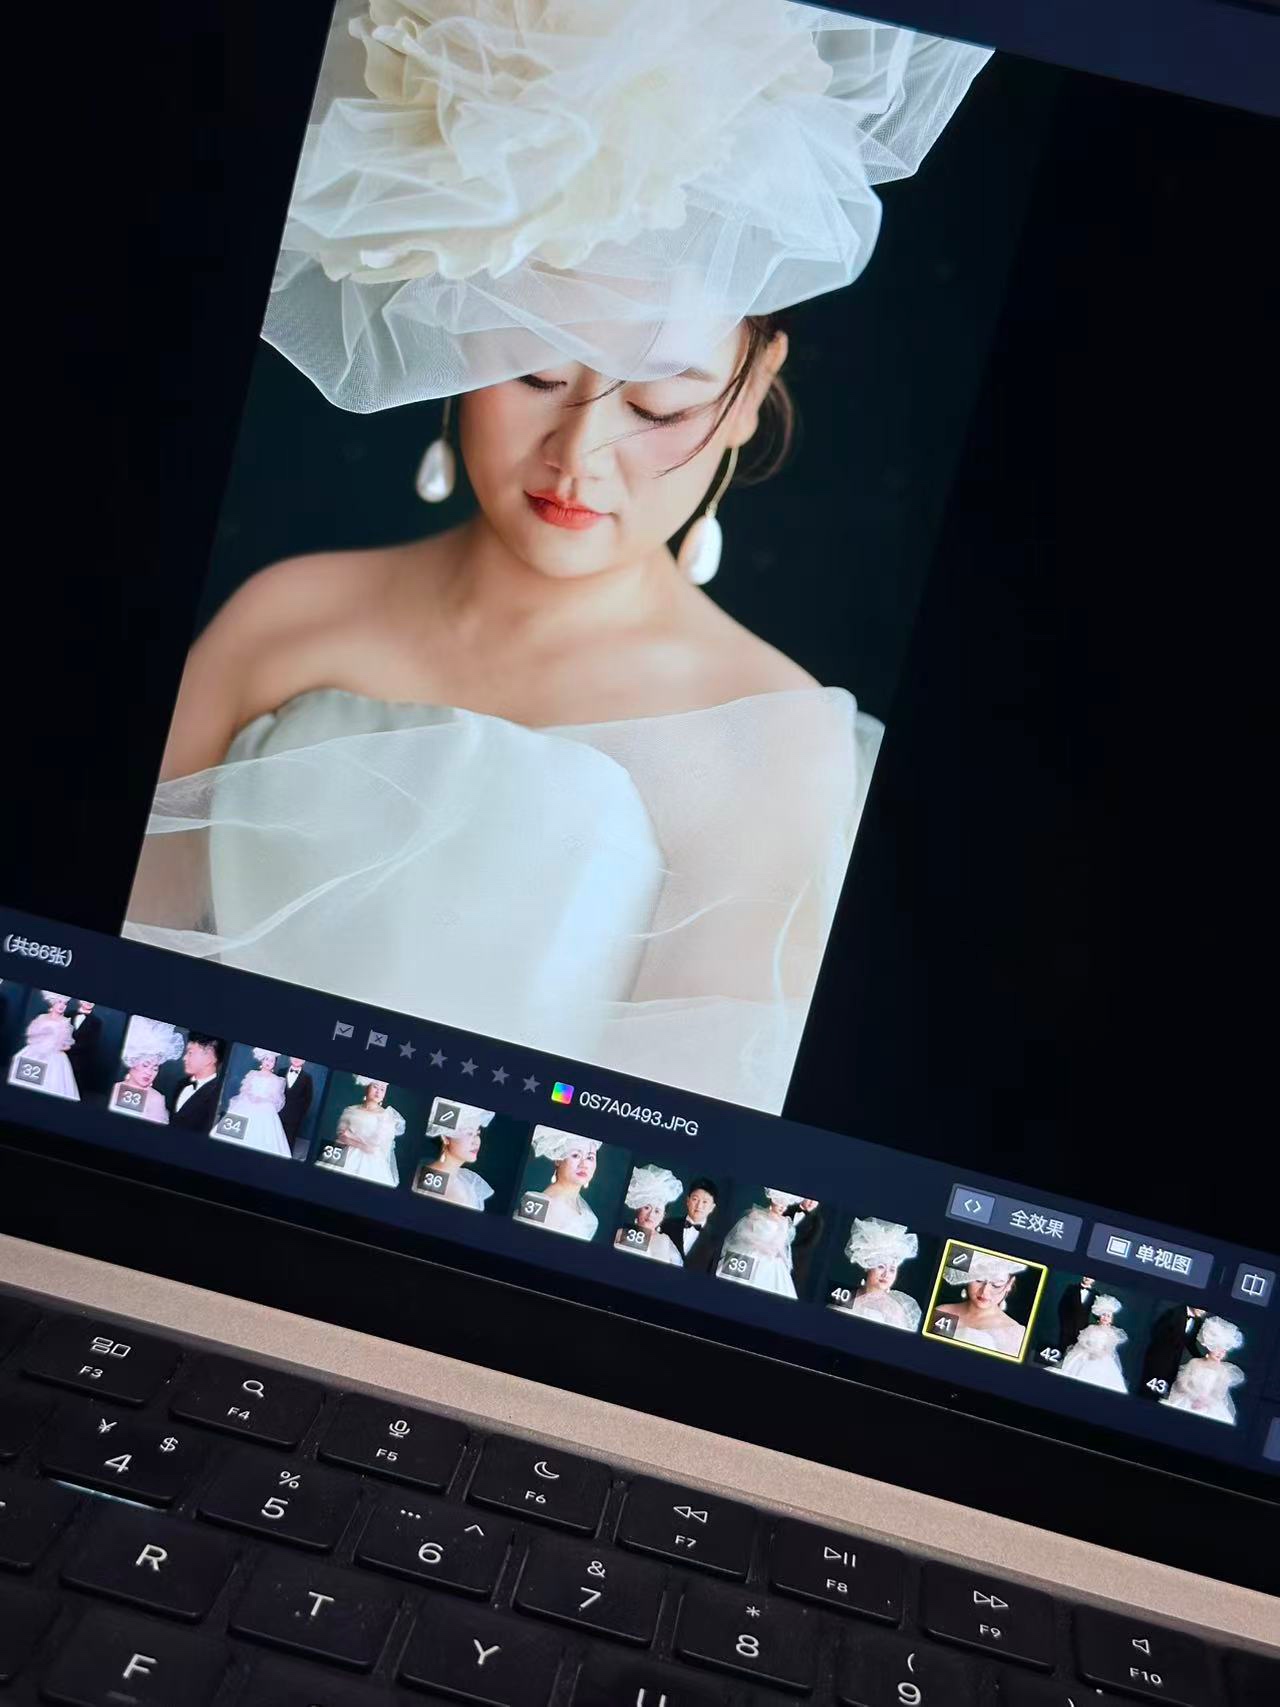Rate the photo three stars

pos(468,1067)
